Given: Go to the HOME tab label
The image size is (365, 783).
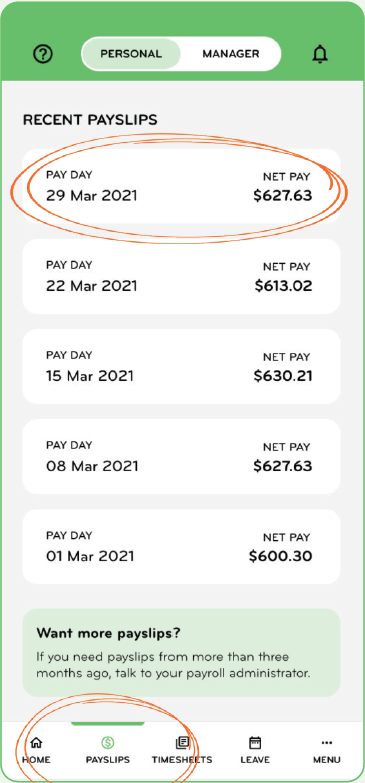Looking at the screenshot, I should (x=36, y=760).
